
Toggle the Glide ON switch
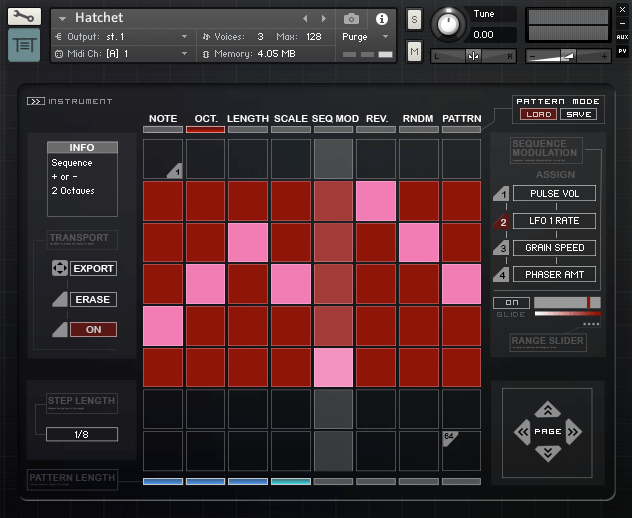511,302
